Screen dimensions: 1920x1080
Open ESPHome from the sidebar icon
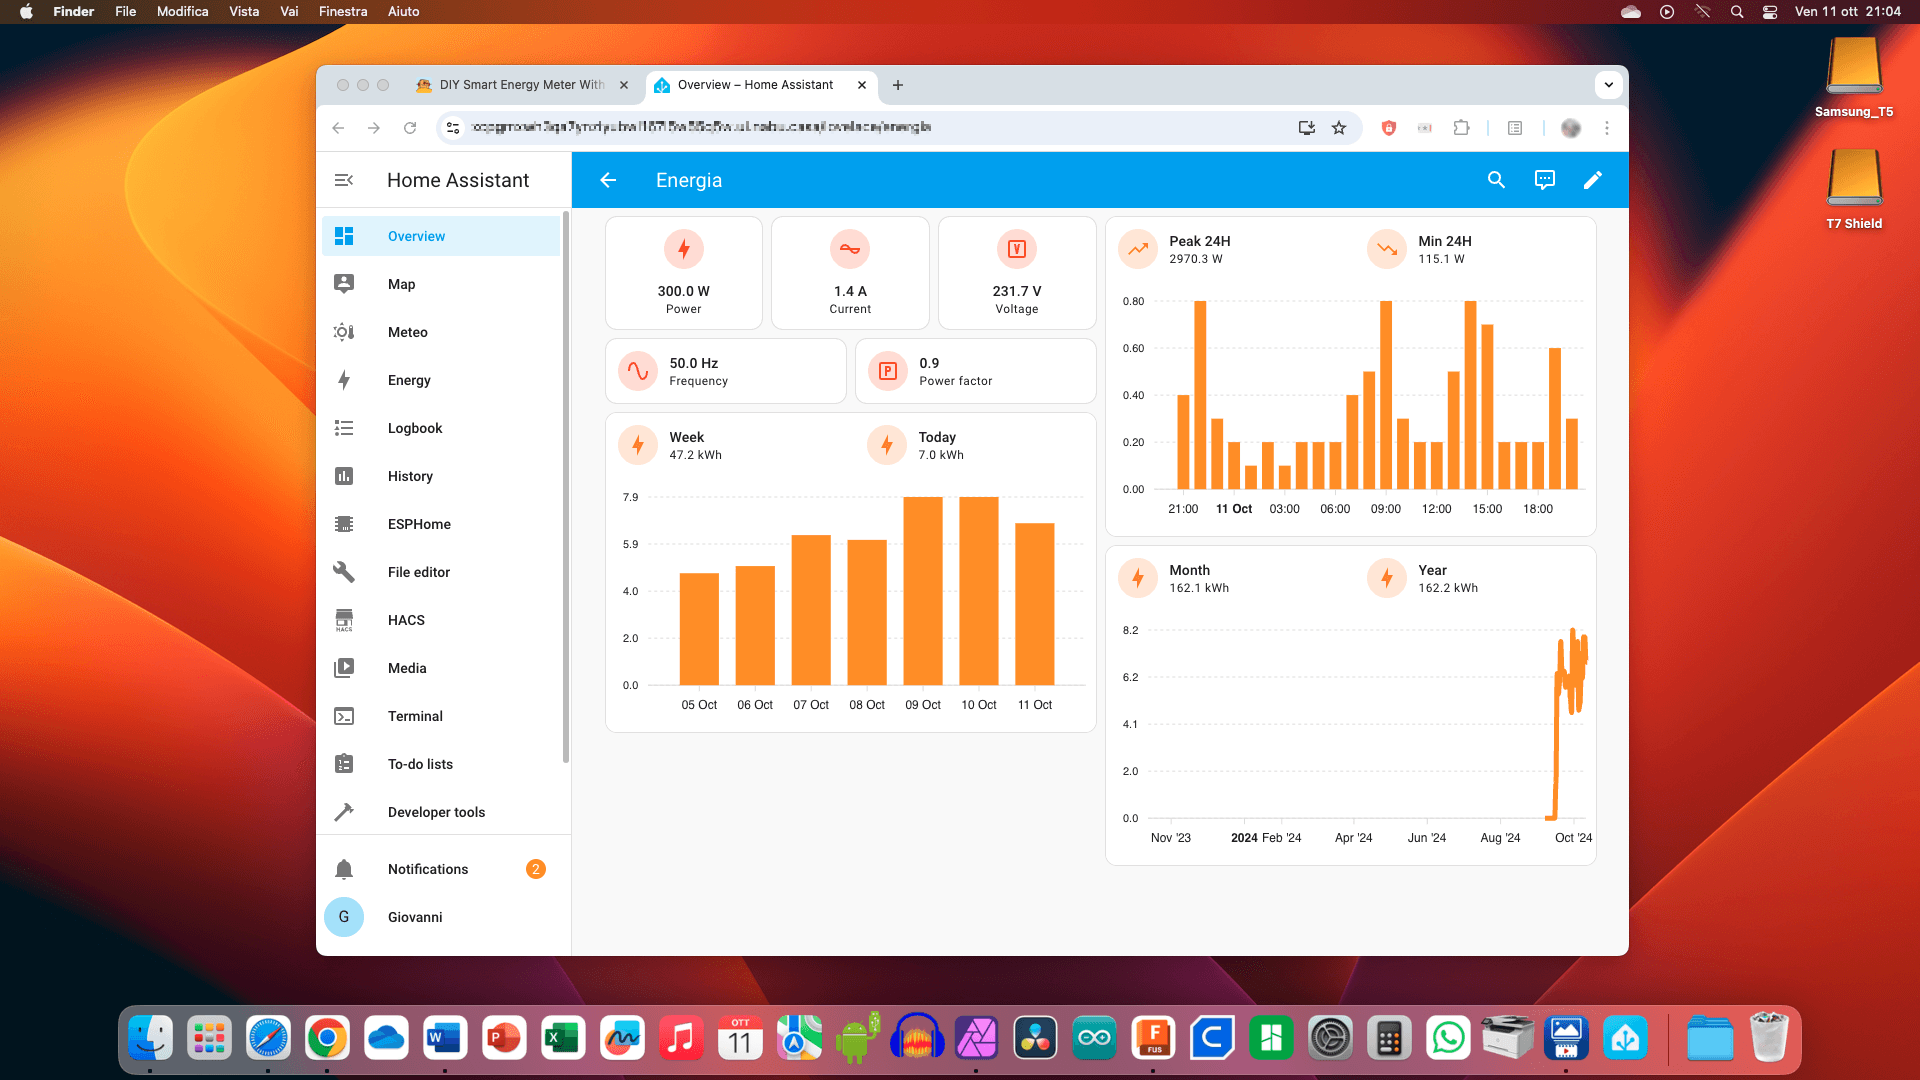[344, 524]
